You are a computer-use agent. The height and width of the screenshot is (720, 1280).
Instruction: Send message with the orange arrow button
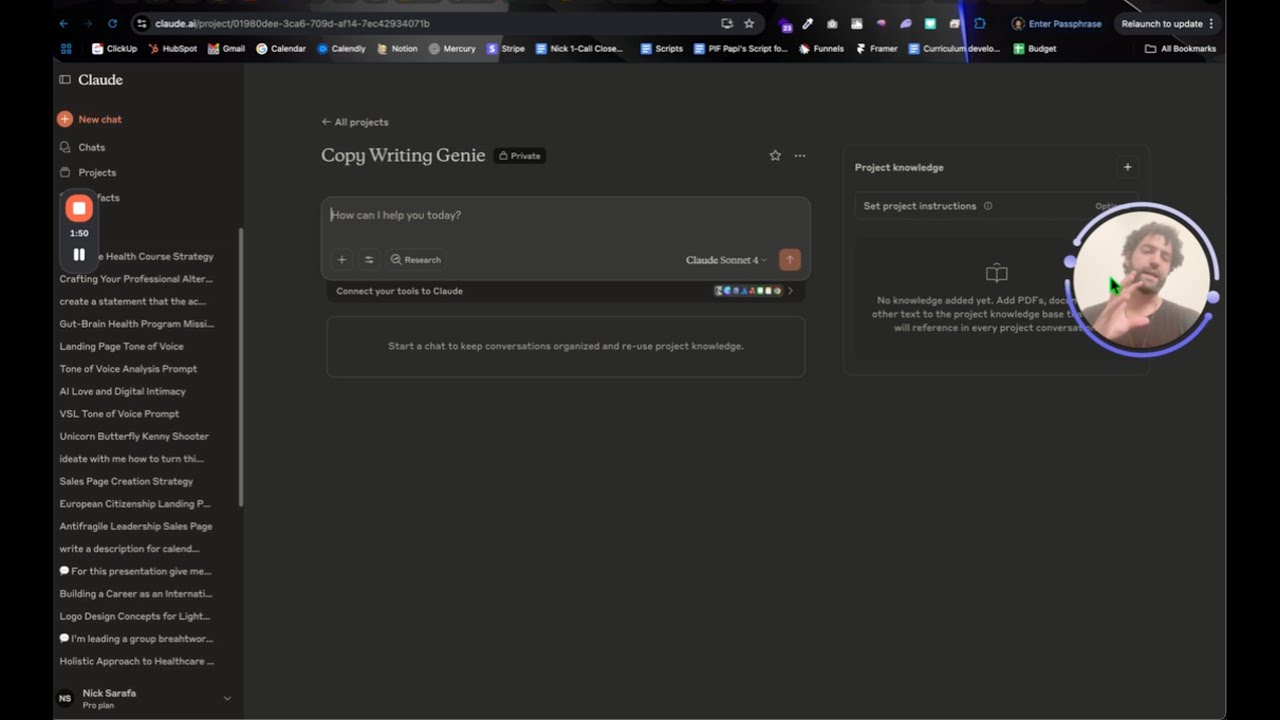[x=790, y=260]
